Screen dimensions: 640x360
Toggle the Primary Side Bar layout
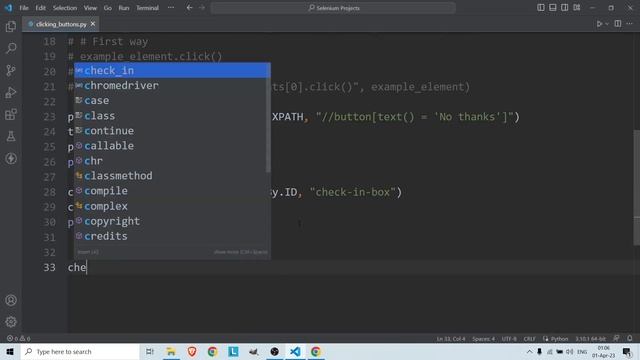[541, 8]
